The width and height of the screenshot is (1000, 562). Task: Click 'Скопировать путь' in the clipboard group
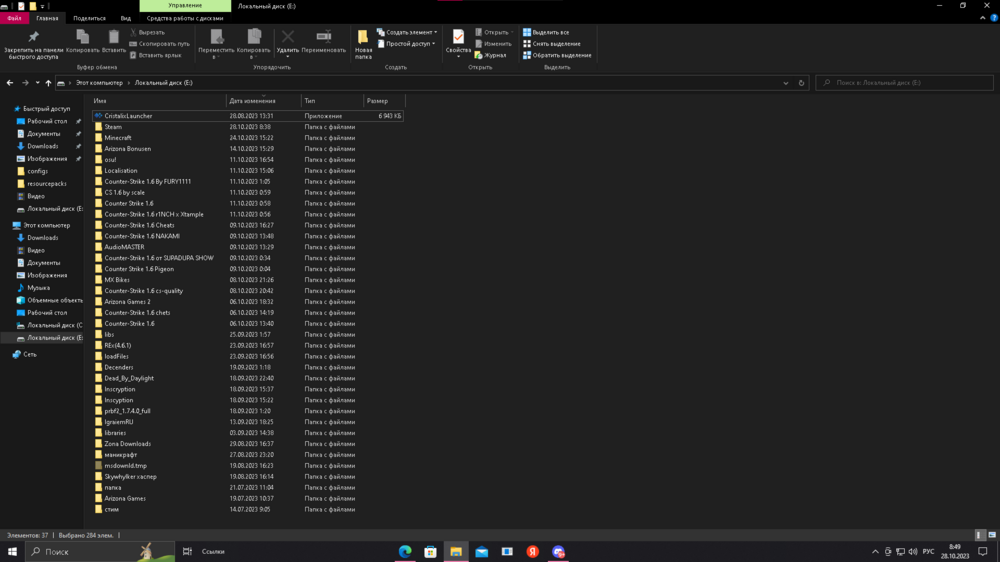click(x=159, y=43)
